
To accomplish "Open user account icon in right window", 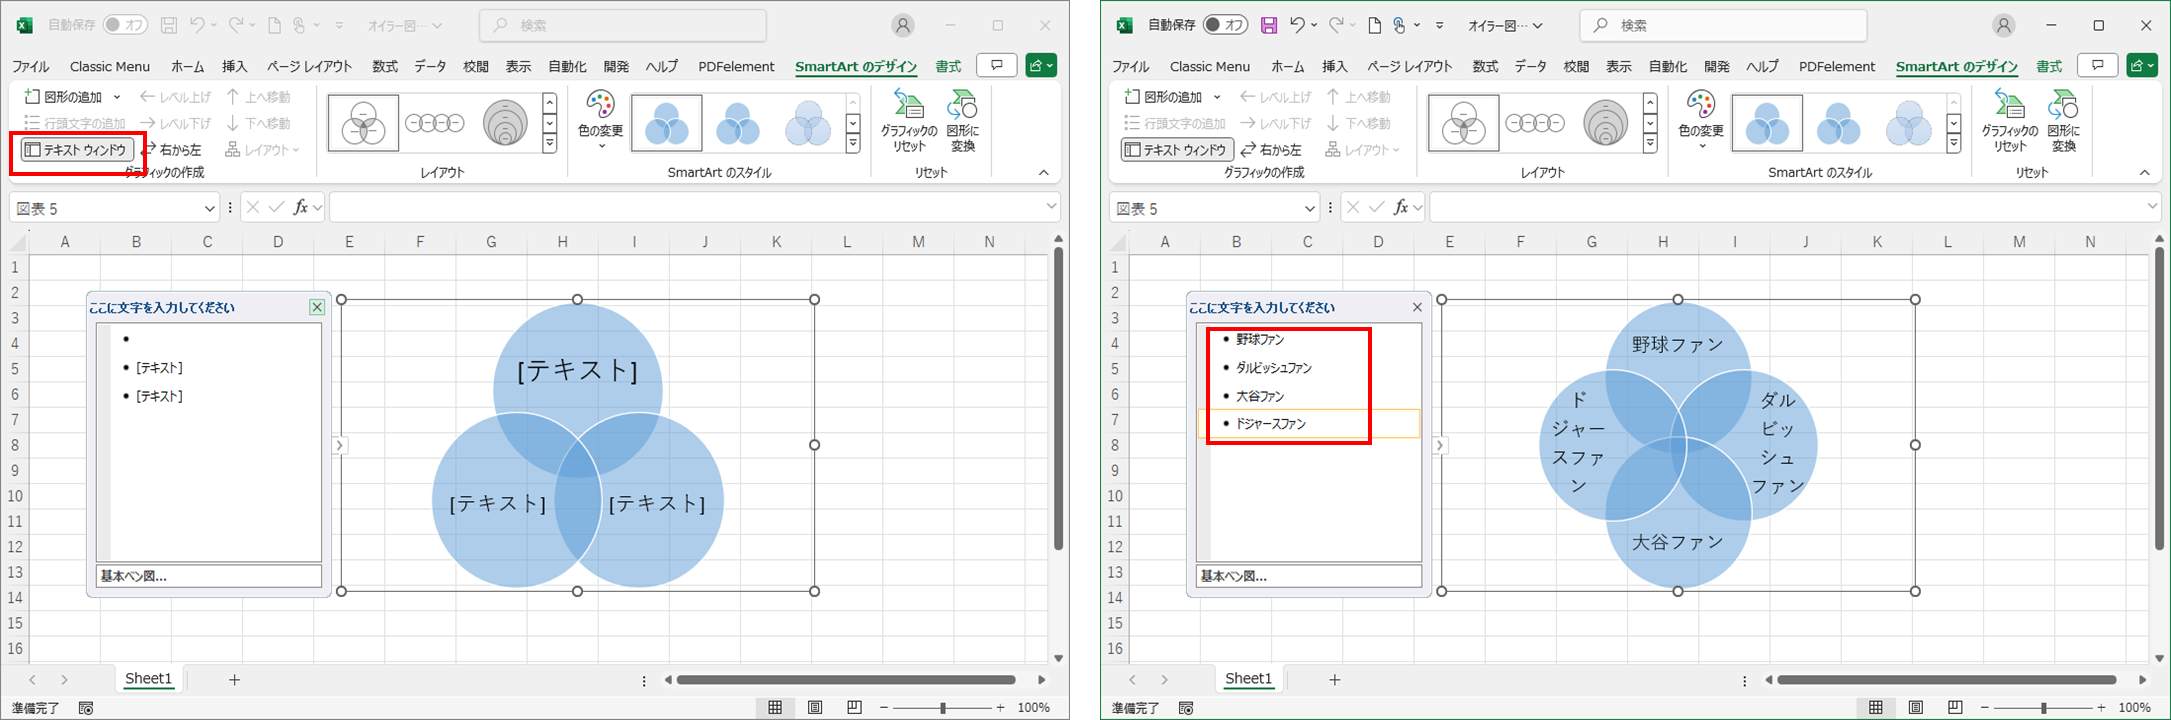I will 2003,25.
